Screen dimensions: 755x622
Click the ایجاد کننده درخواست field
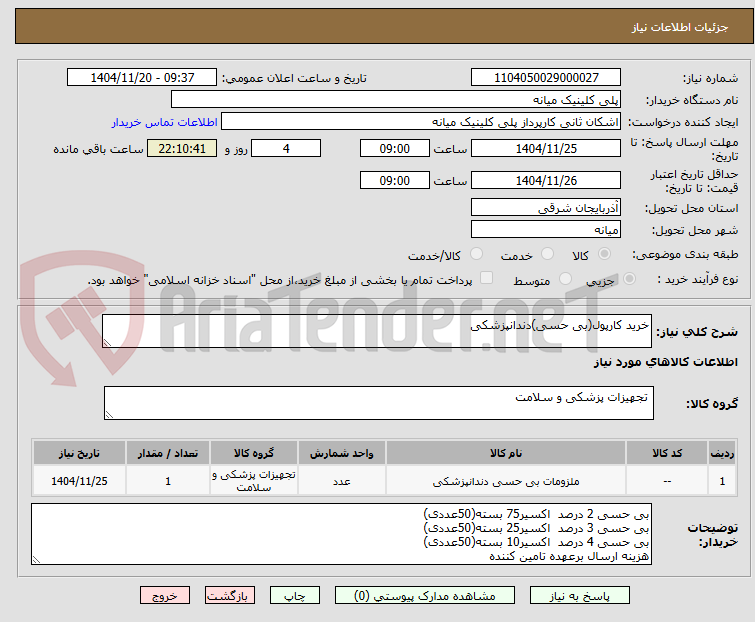click(x=421, y=122)
